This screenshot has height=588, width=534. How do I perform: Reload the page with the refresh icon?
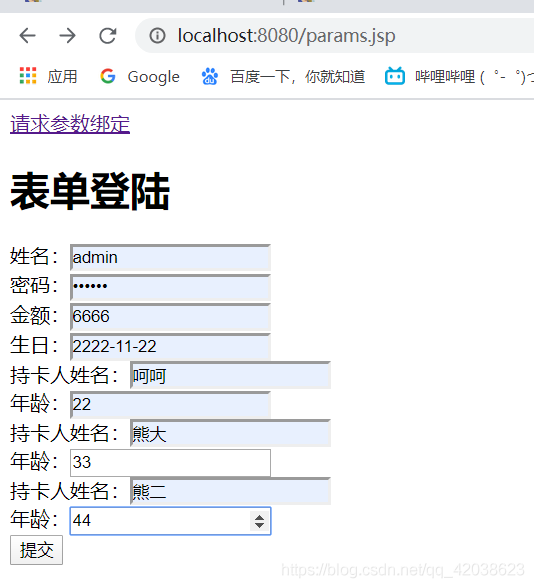(108, 36)
